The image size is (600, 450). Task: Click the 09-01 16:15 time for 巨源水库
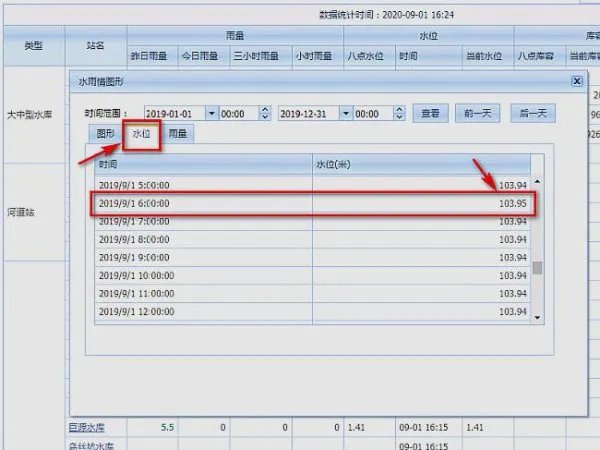pos(423,427)
